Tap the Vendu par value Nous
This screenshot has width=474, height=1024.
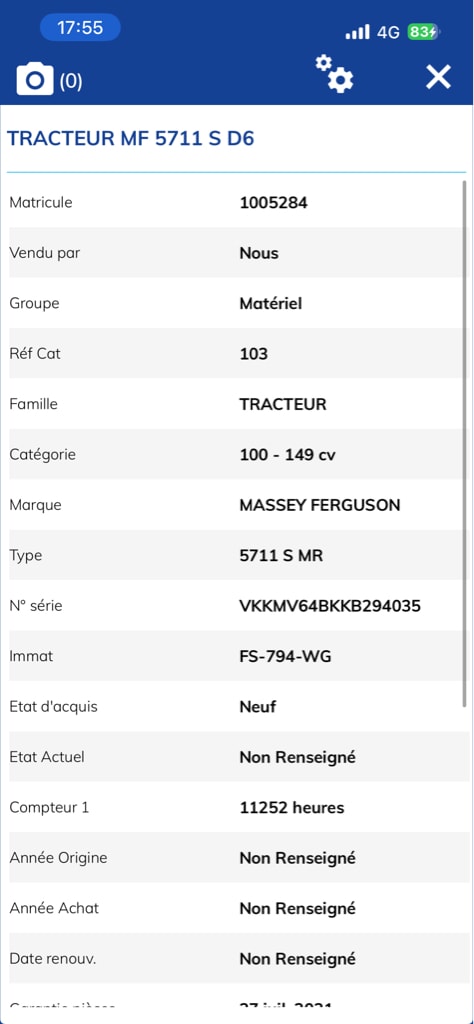(259, 253)
